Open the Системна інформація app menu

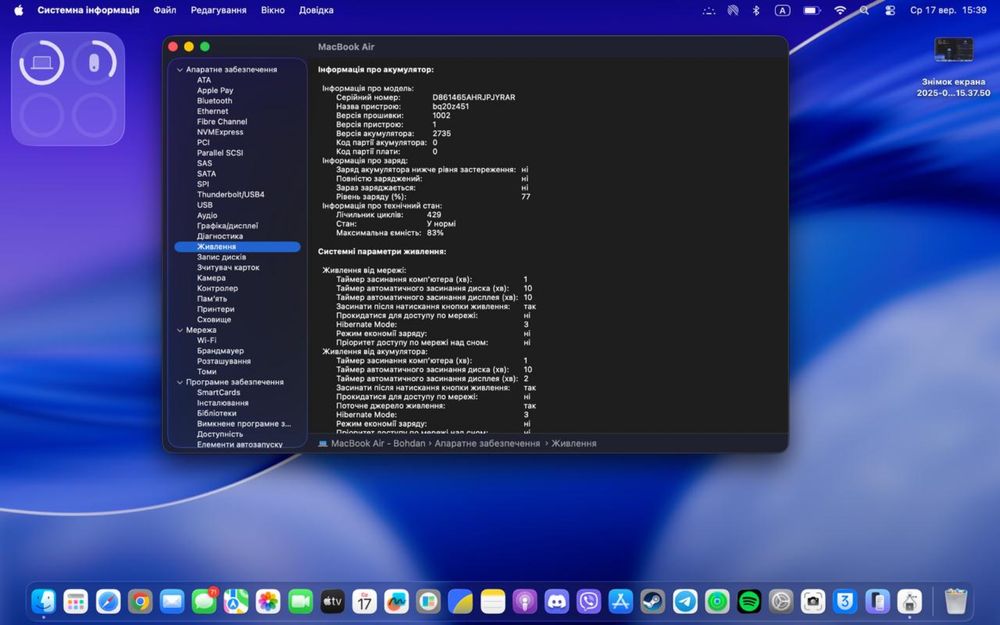88,10
